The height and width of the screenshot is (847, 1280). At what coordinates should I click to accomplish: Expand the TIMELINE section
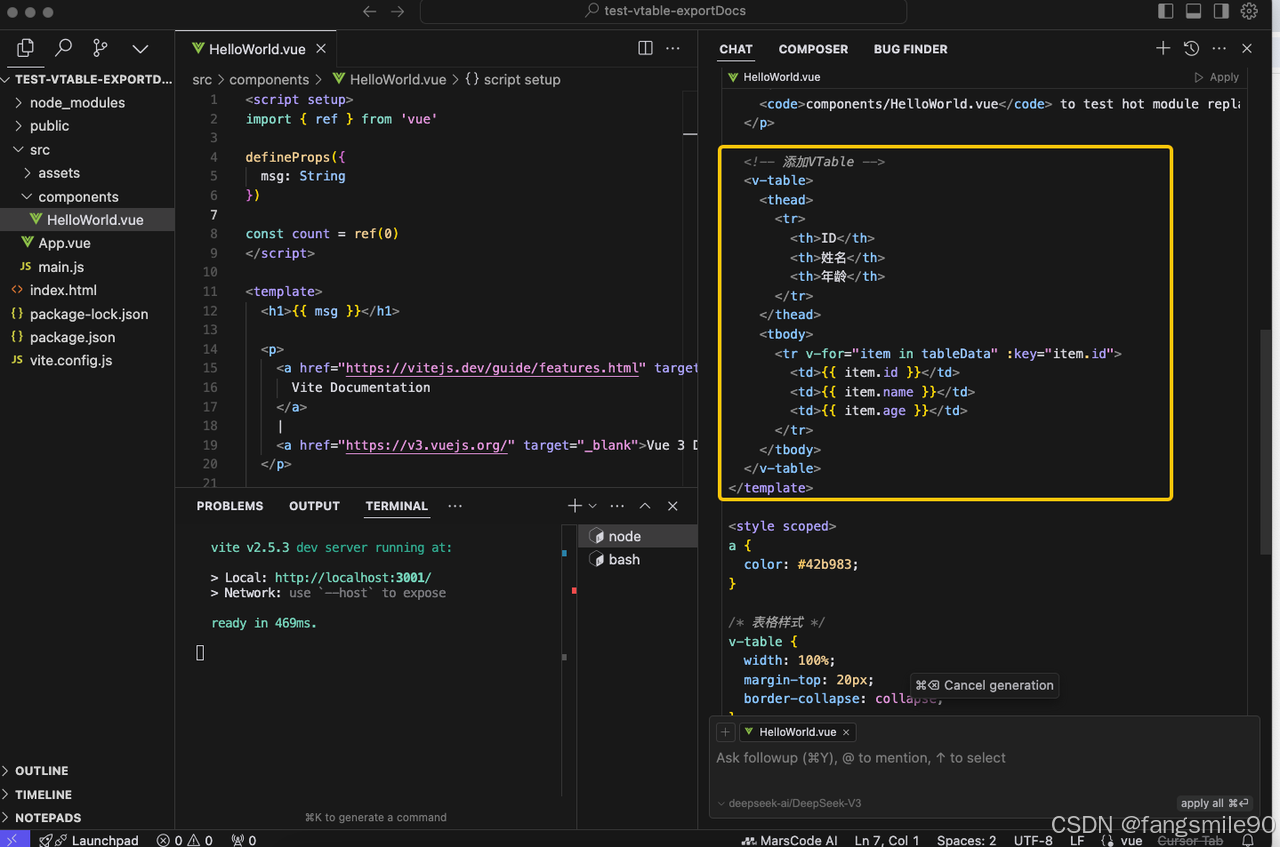coord(87,795)
